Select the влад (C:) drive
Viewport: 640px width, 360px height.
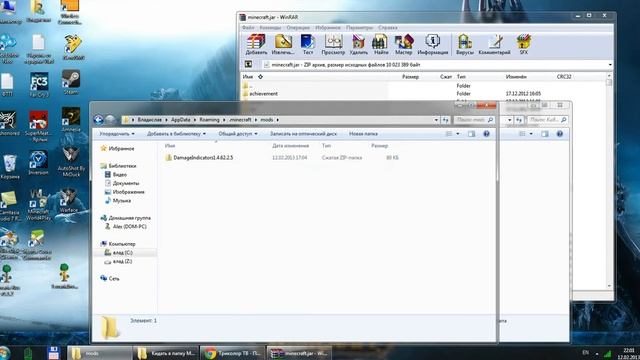coord(118,253)
